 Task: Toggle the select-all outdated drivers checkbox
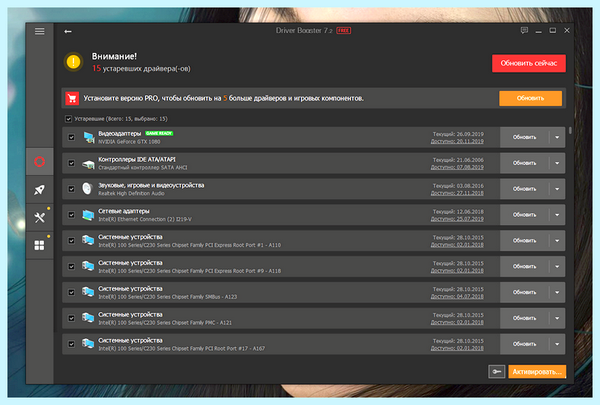pos(68,119)
